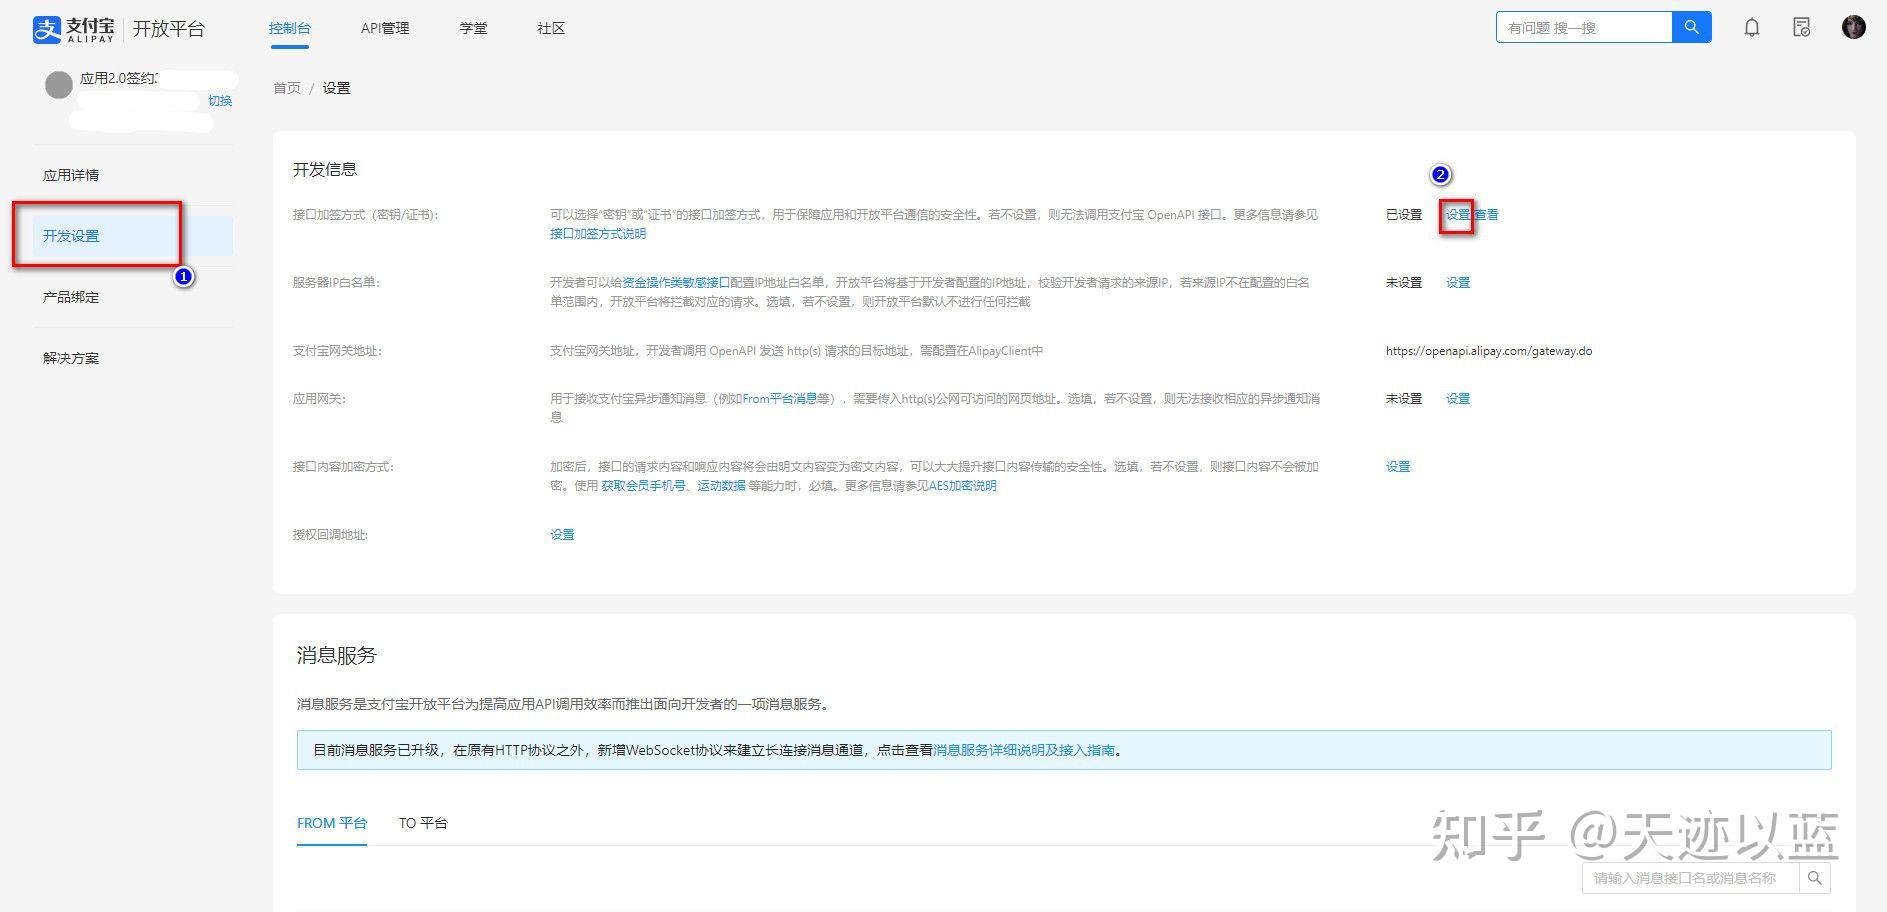The height and width of the screenshot is (912, 1887).
Task: Click the gateway URL openapi.alipay.com text
Action: 1489,351
